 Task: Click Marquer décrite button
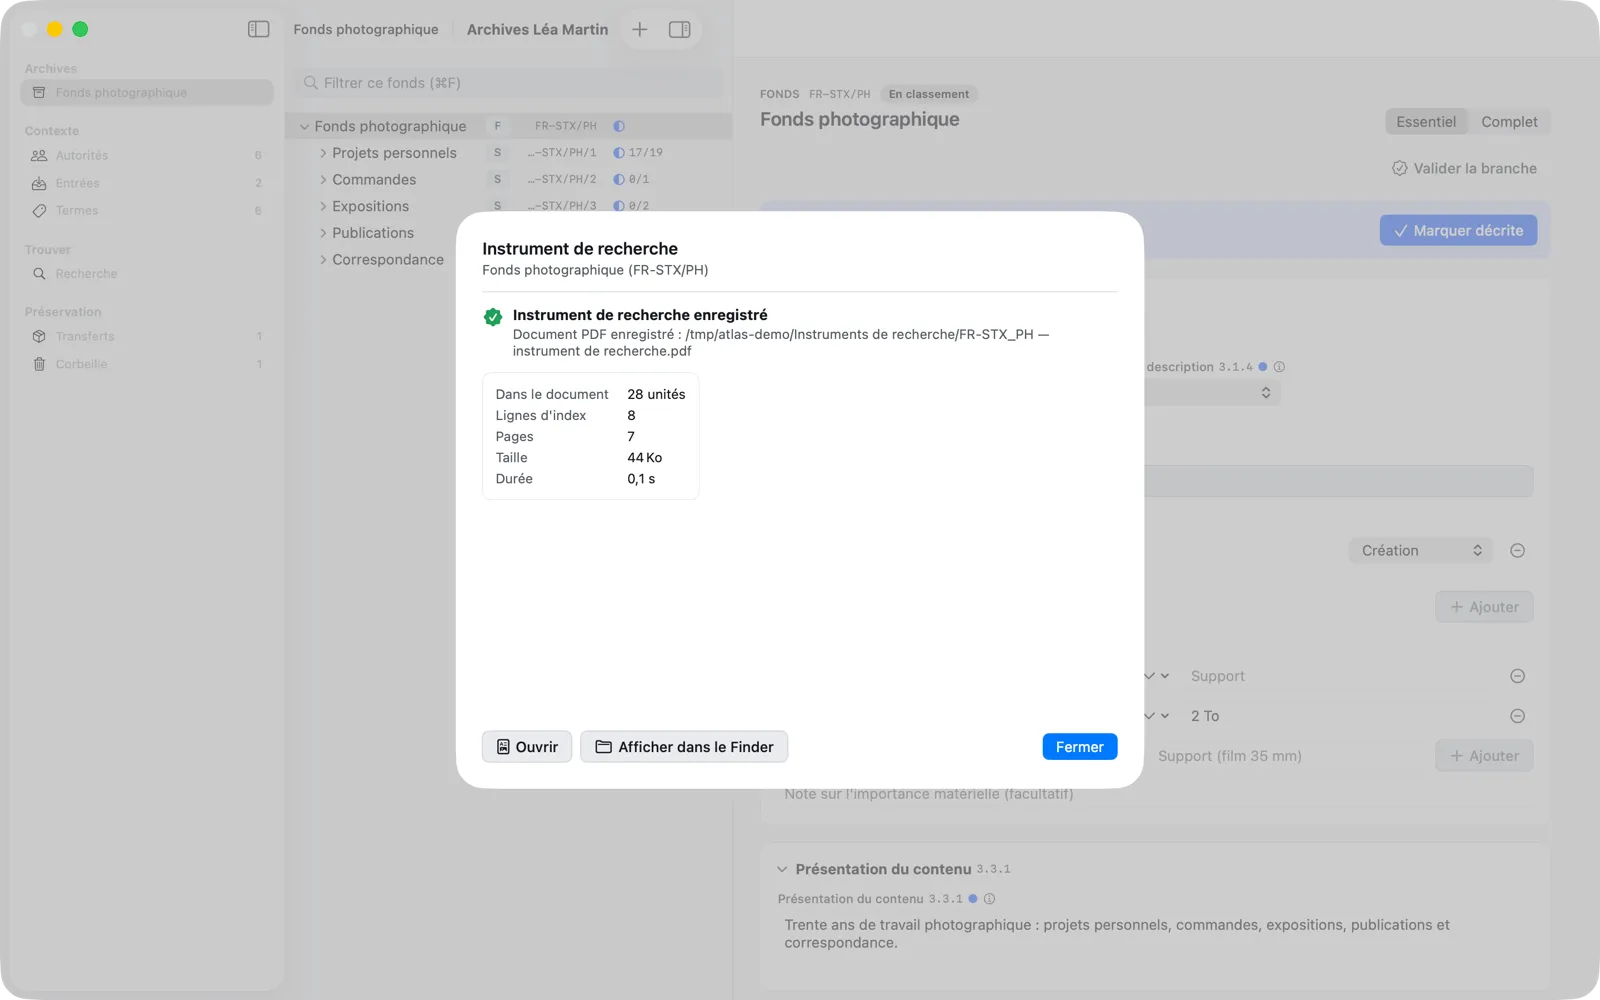click(1458, 230)
